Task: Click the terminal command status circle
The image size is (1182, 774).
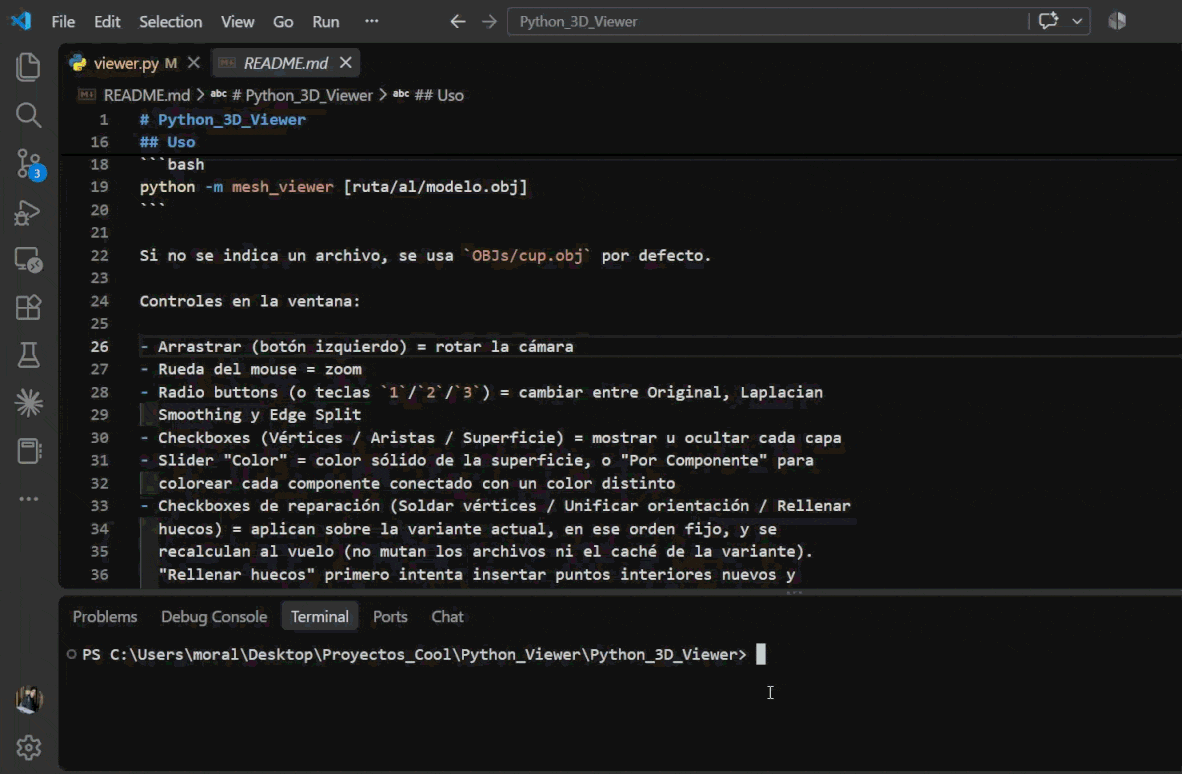Action: tap(71, 654)
